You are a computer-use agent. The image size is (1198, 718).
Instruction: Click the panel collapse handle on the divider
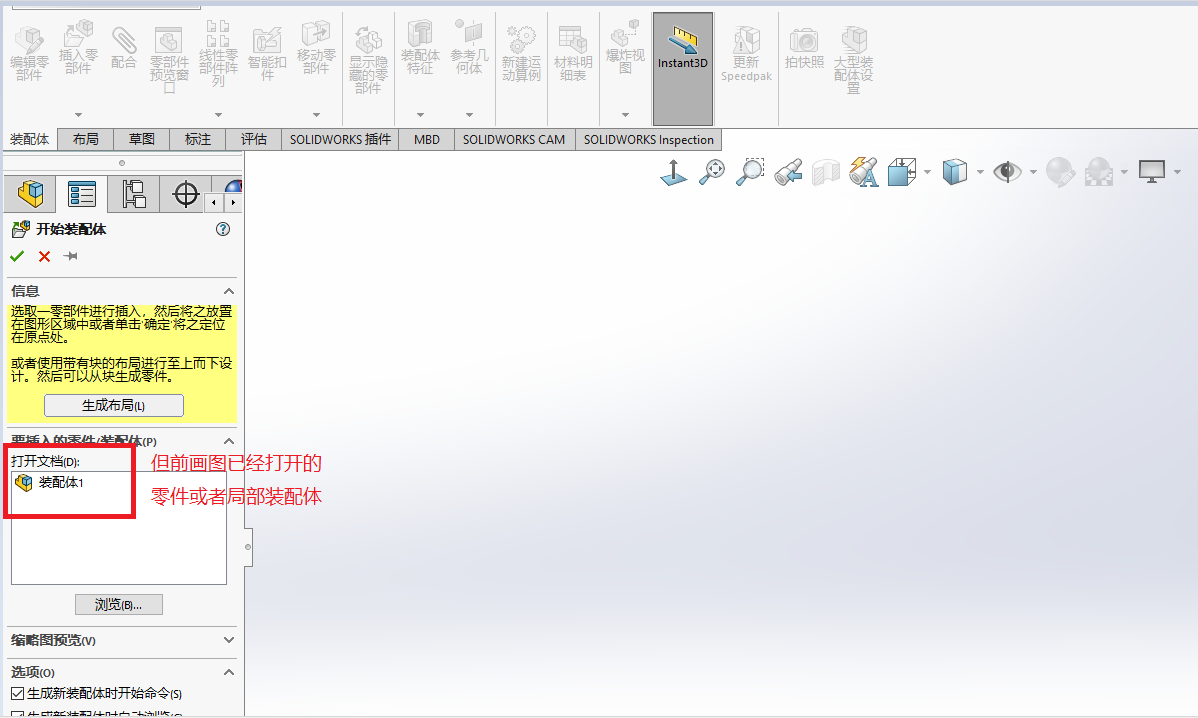(x=248, y=547)
